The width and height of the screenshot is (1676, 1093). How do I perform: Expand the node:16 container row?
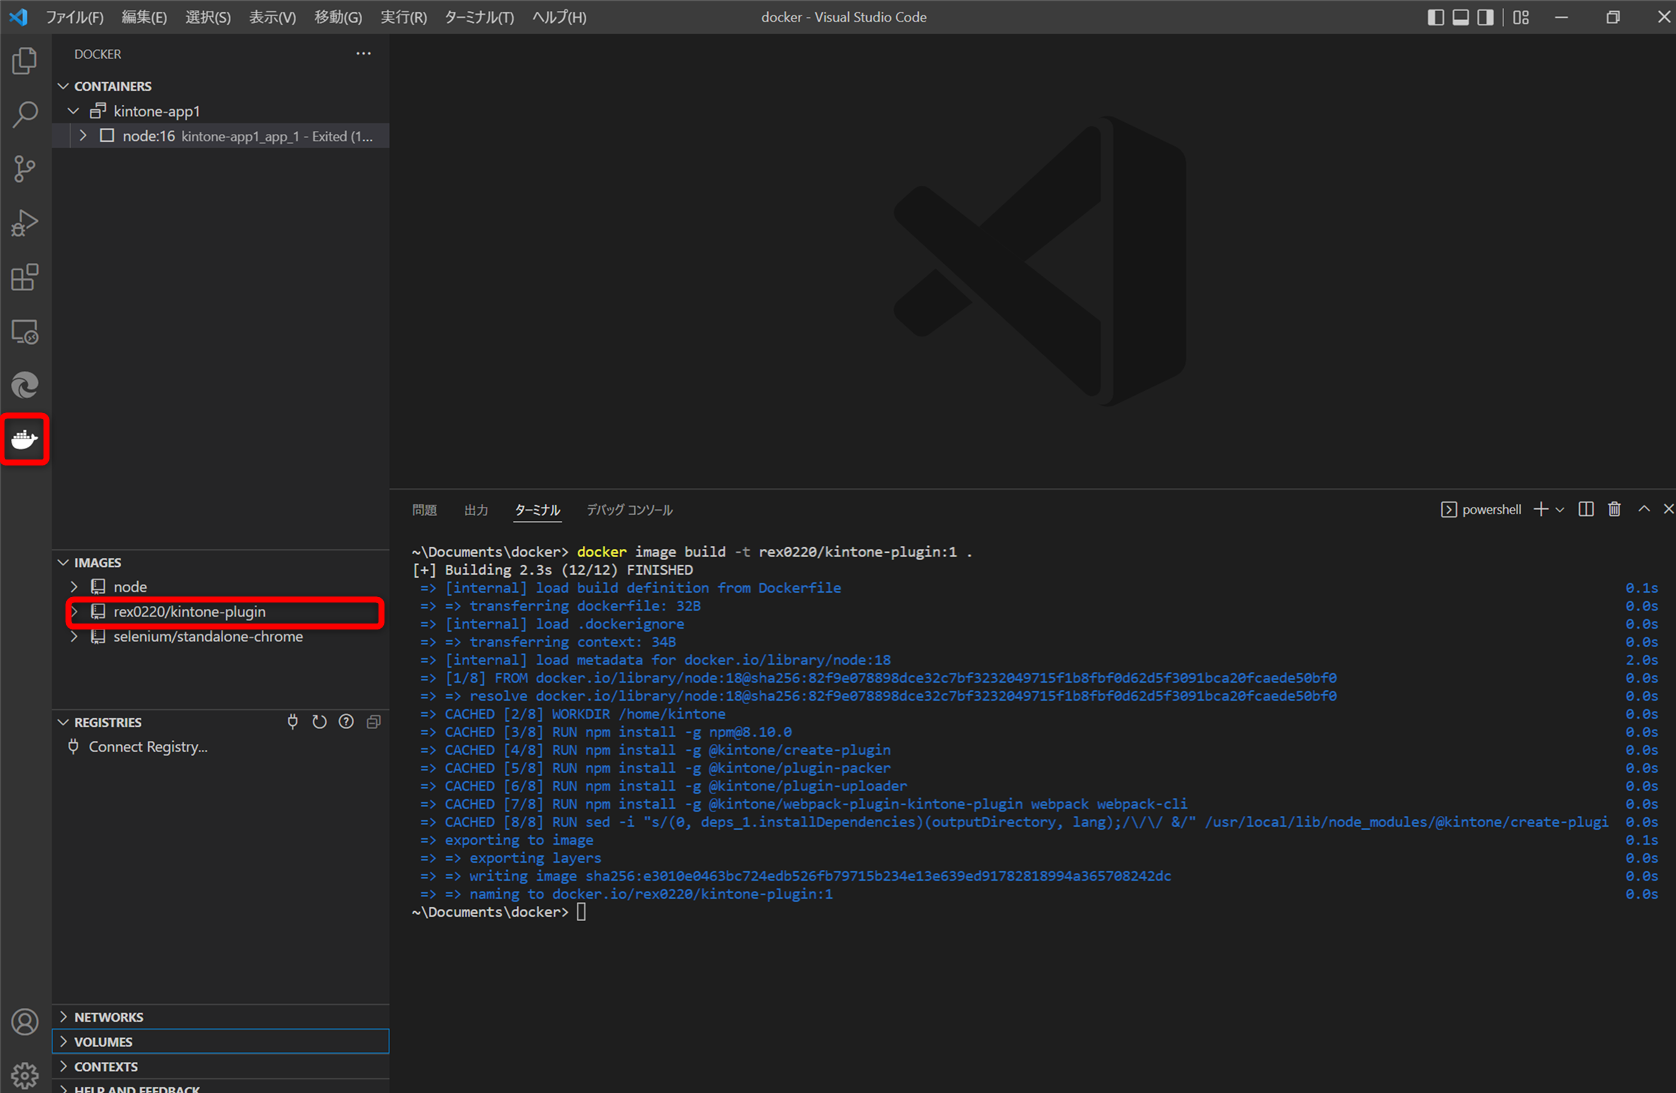click(x=83, y=136)
